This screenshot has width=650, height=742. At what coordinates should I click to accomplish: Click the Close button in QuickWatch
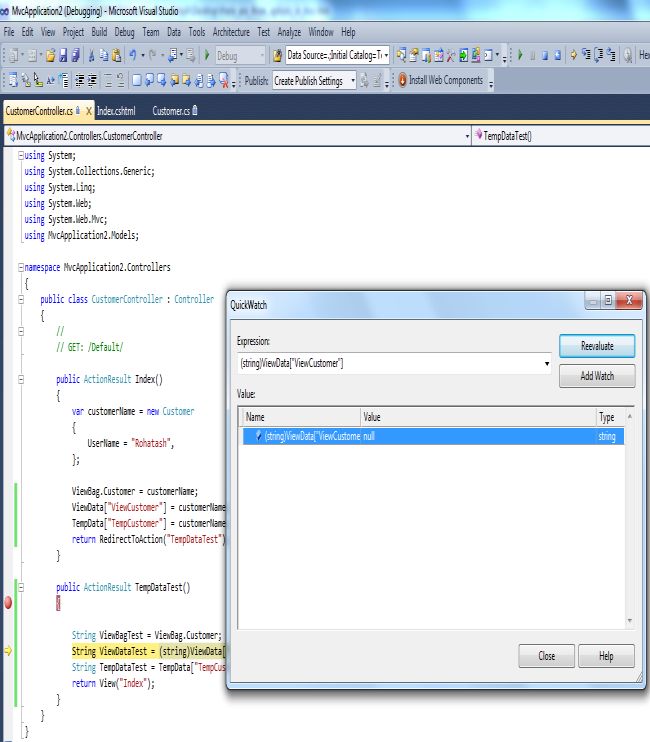[546, 656]
